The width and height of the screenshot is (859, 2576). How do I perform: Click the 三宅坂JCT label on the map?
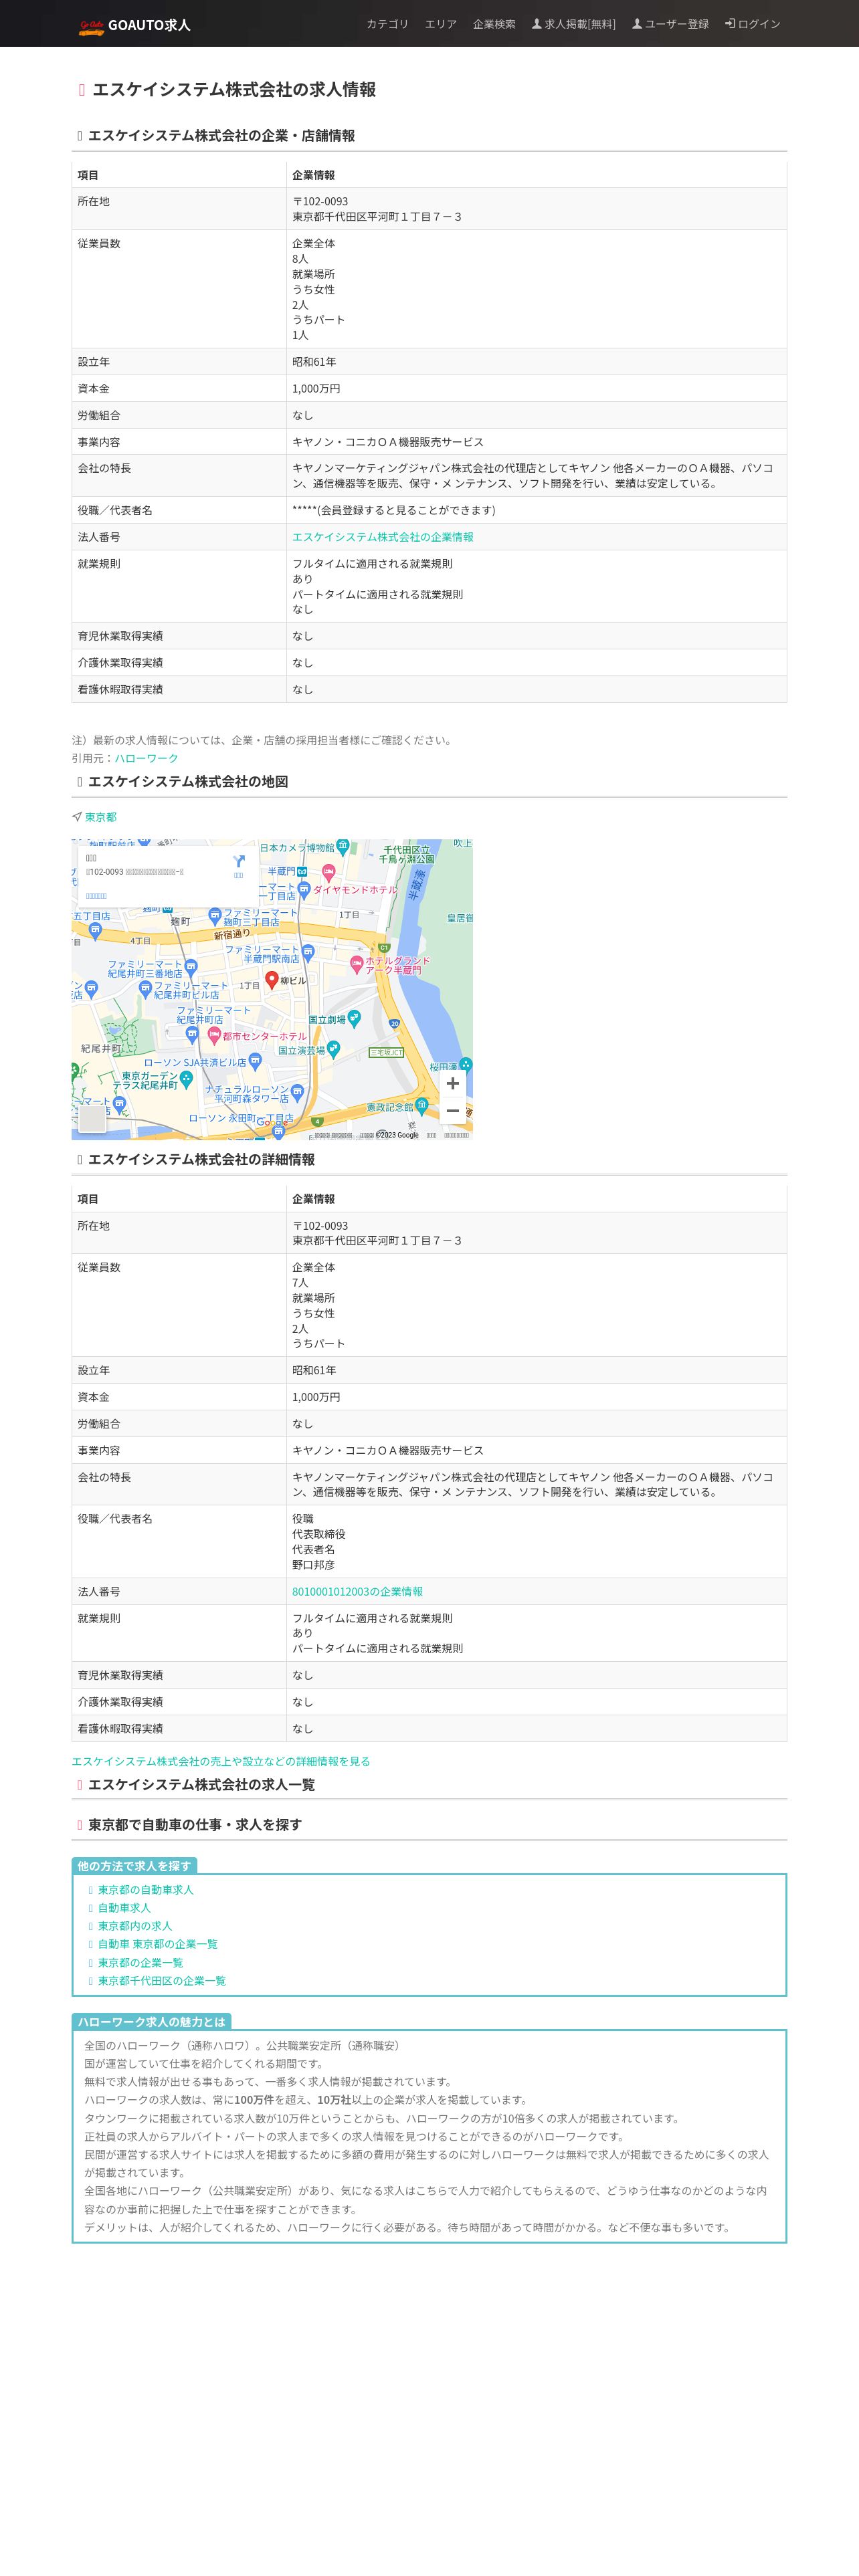pos(386,1052)
